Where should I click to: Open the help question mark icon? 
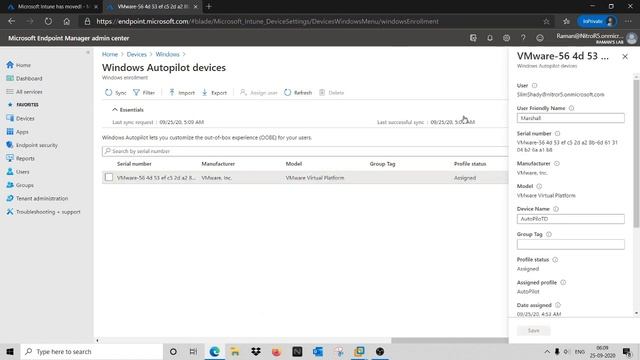523,38
